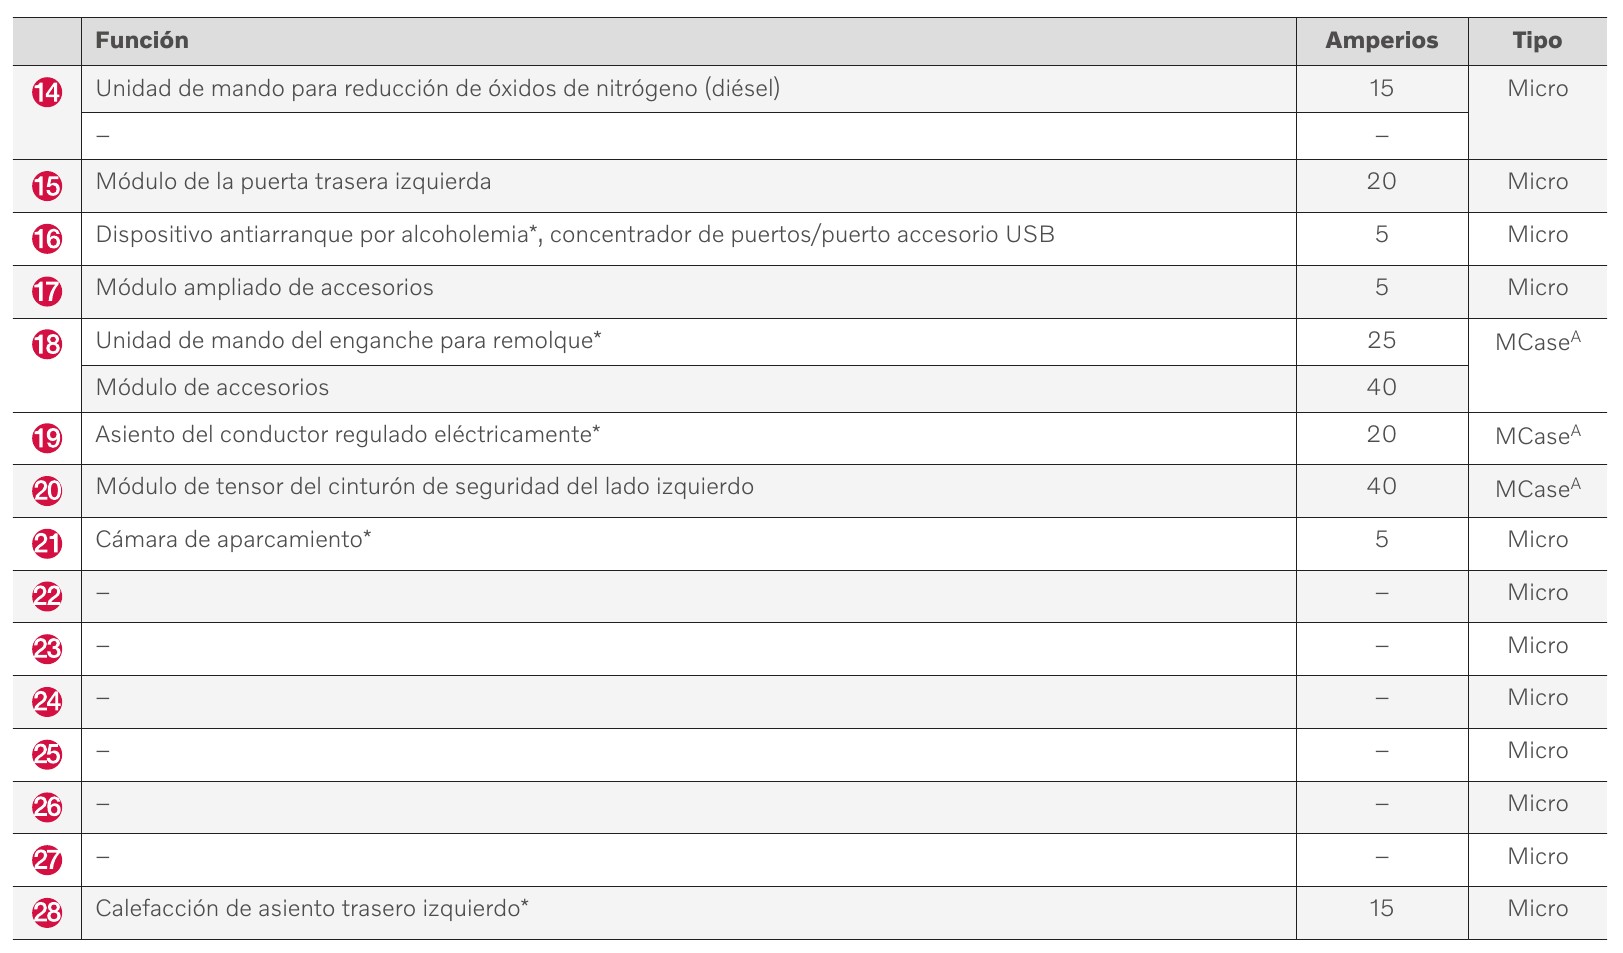Select the fuse 20 number badge

[x=47, y=491]
